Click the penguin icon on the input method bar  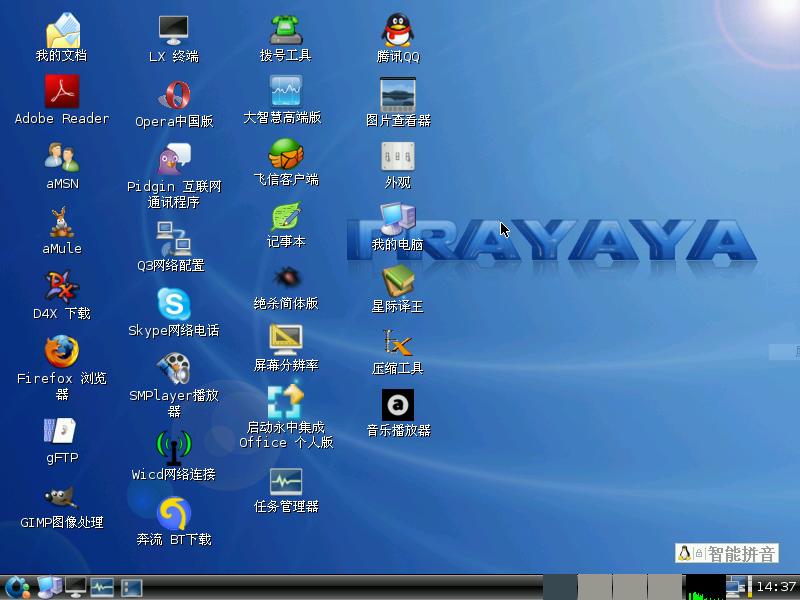coord(684,554)
